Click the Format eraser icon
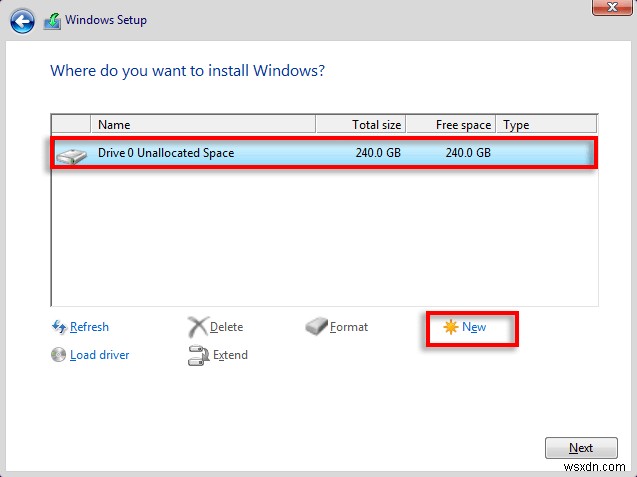637x477 pixels. (316, 327)
